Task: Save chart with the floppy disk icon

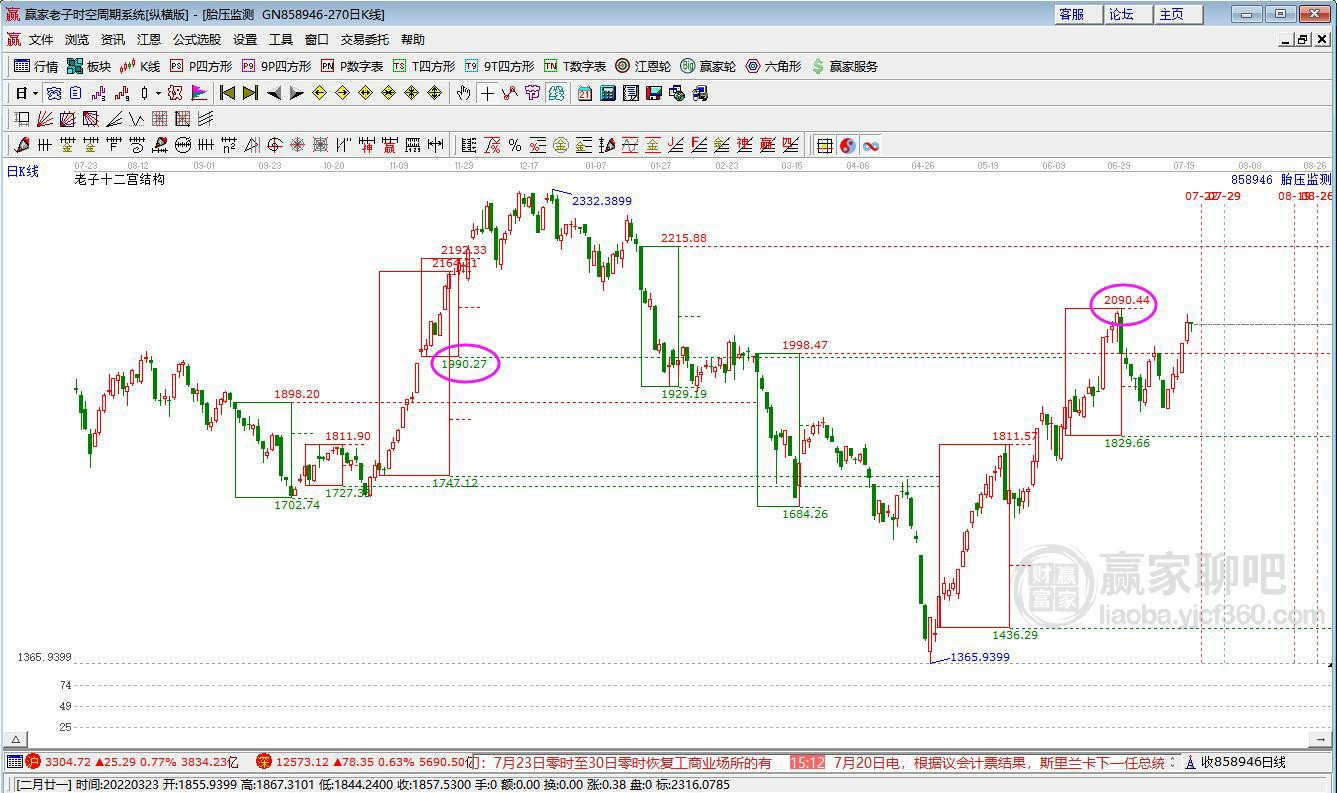Action: (654, 93)
